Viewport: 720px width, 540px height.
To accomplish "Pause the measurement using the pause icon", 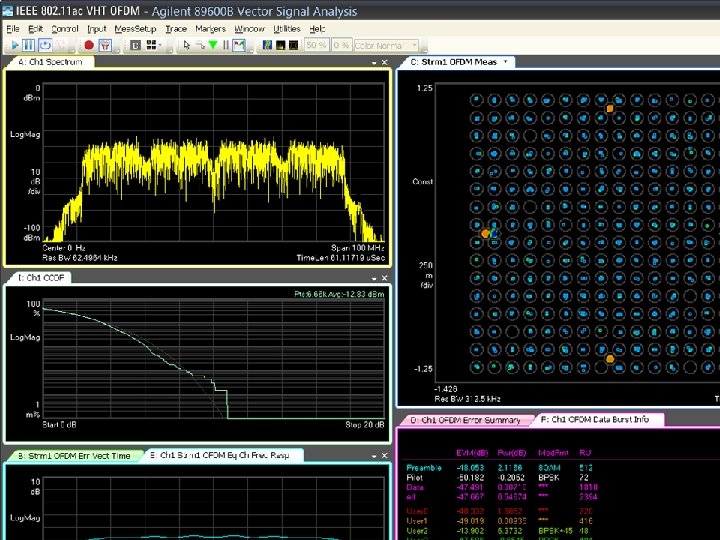I will click(x=29, y=45).
